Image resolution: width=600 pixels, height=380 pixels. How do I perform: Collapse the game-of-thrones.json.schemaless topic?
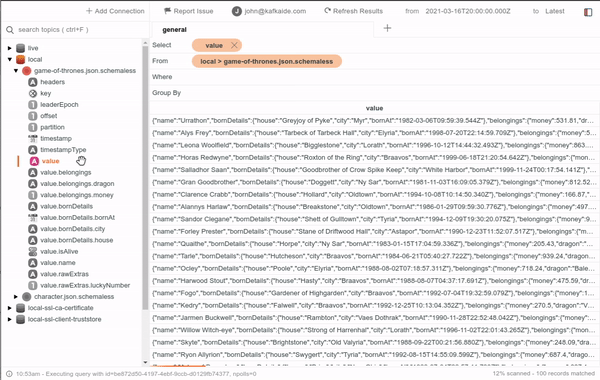click(16, 71)
